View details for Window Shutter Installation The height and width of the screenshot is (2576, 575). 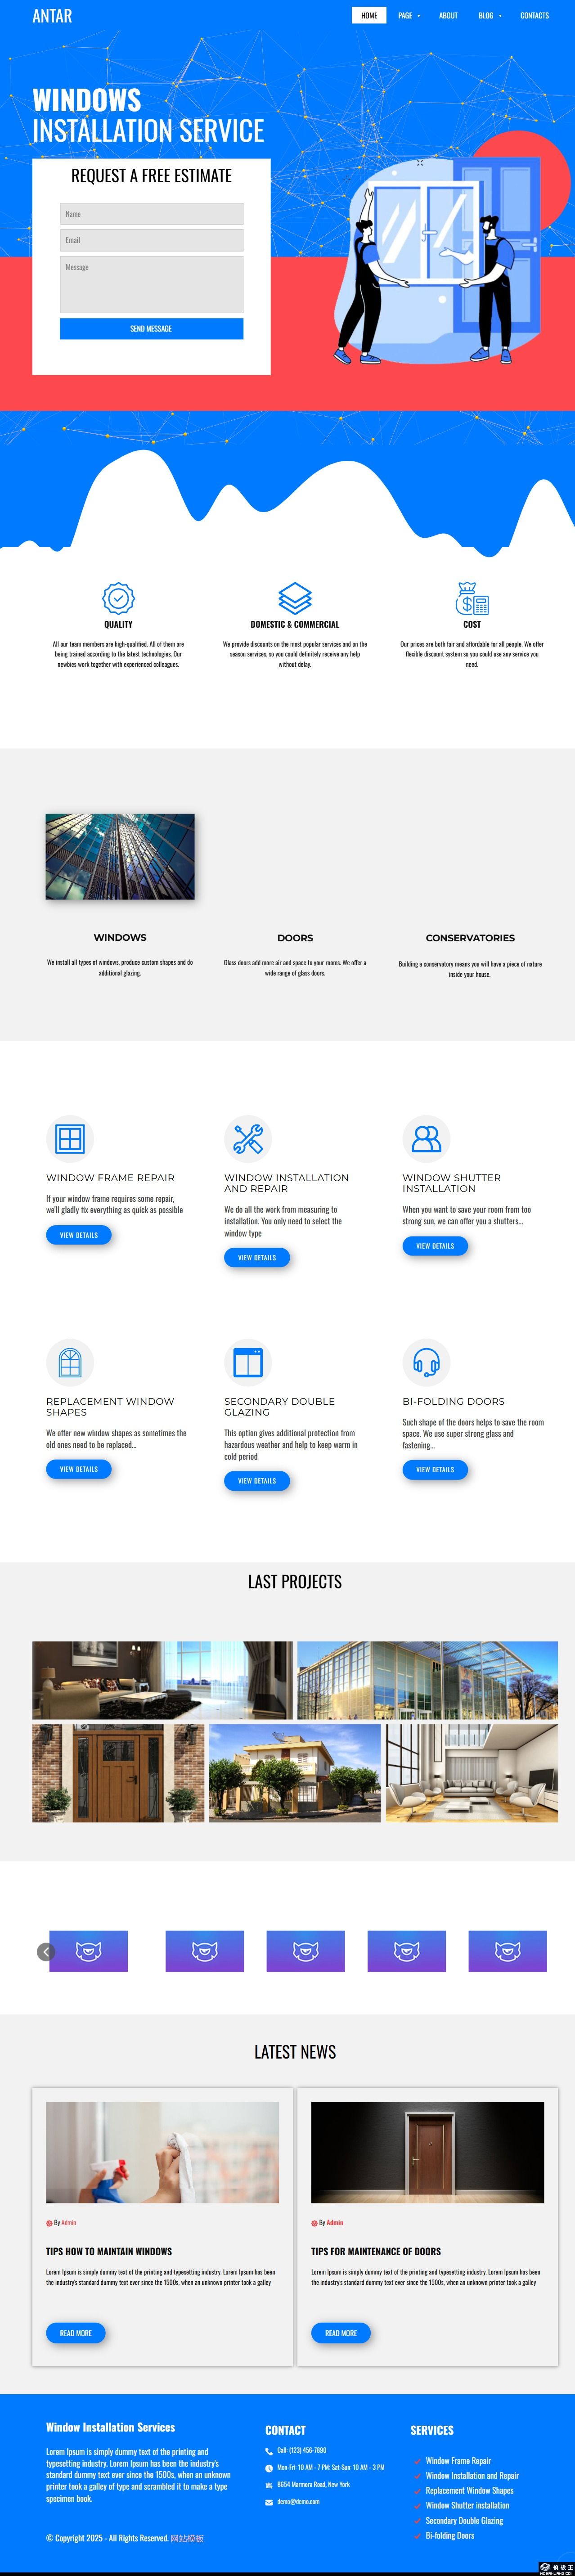[435, 1246]
